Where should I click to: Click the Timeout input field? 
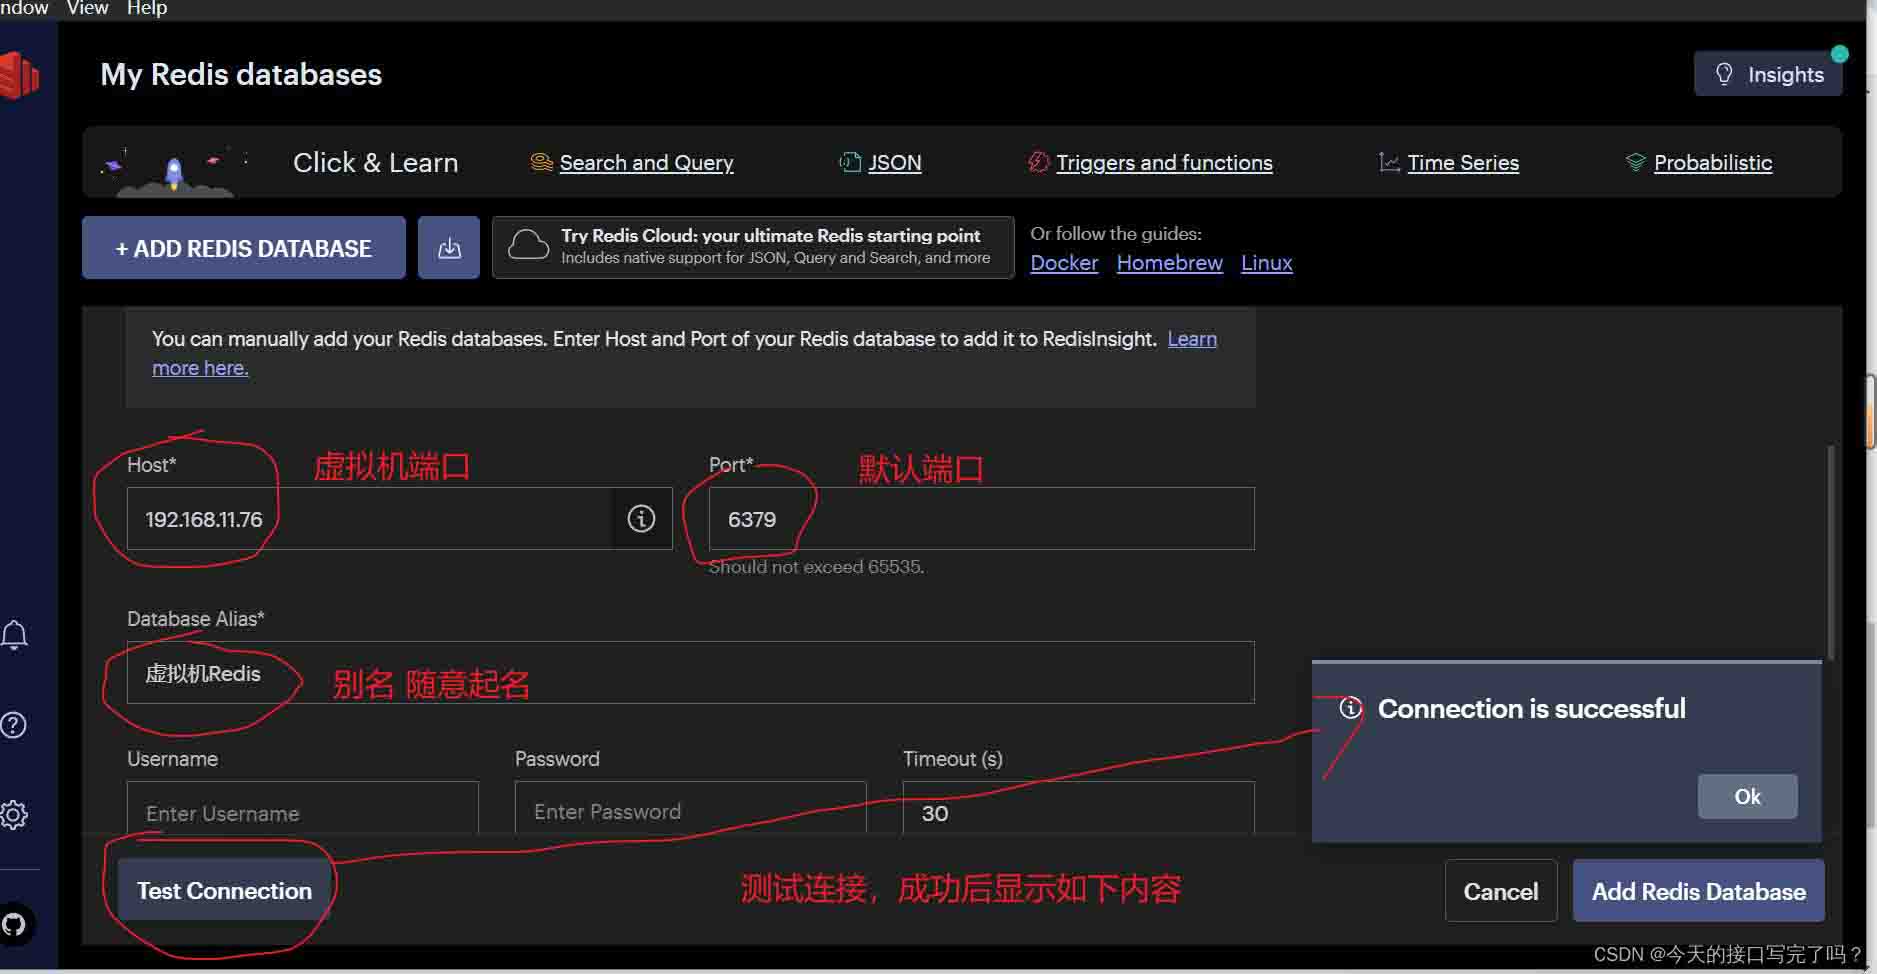pos(1078,808)
